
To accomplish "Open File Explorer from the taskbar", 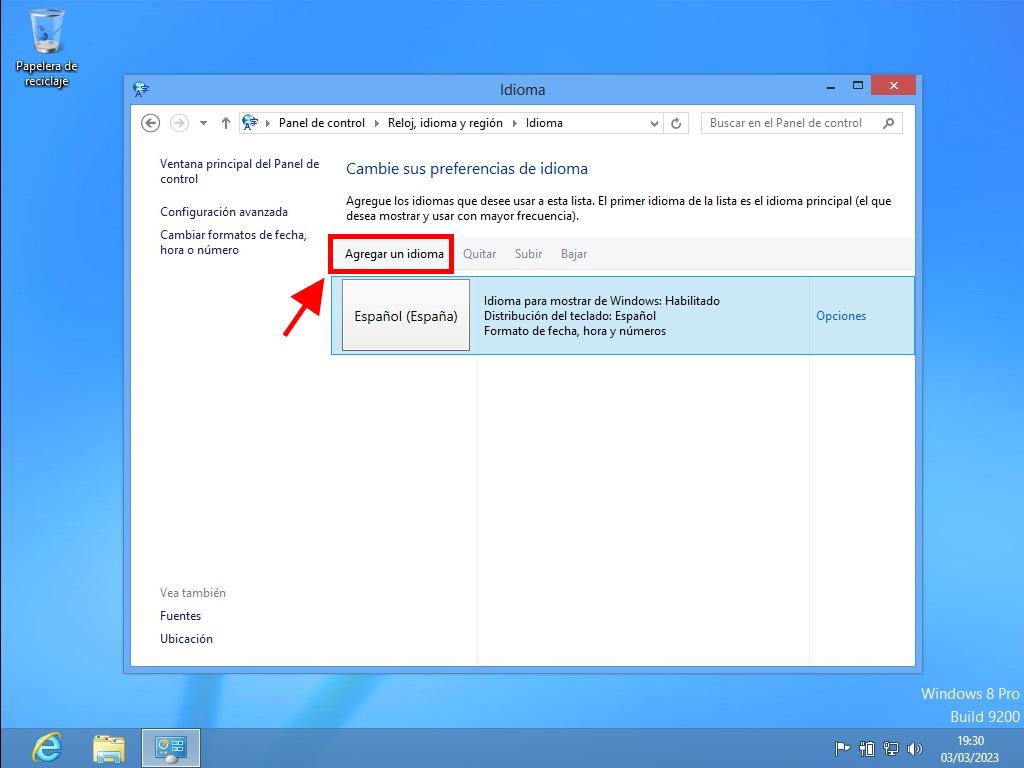I will 109,748.
